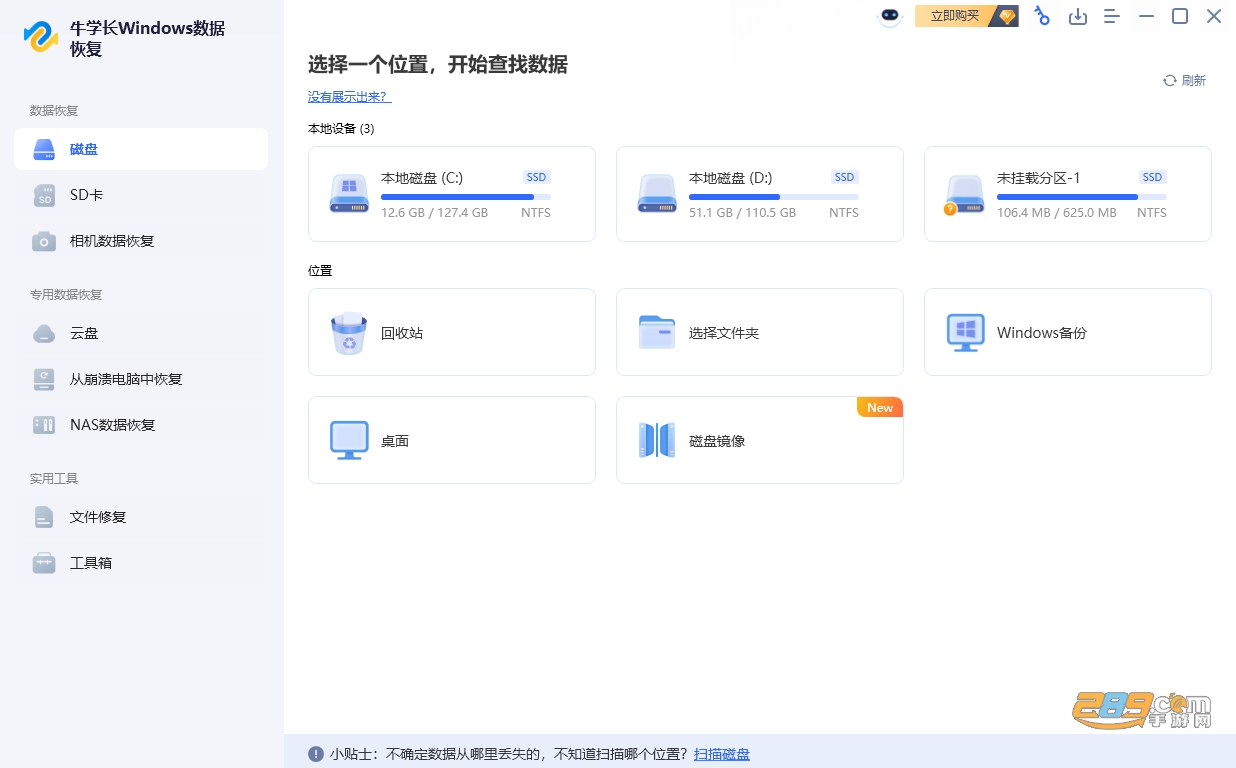Click the NTFS label on D: drive
Viewport: 1236px width, 768px height.
pos(844,213)
